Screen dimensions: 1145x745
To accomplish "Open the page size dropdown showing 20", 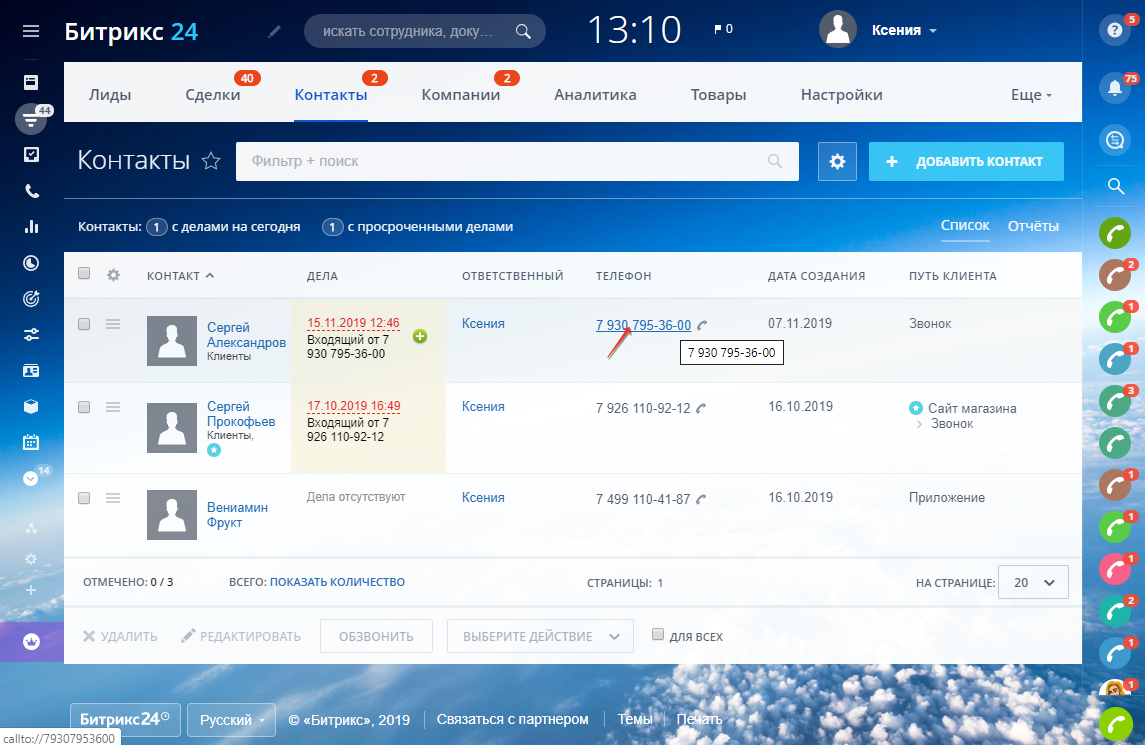I will (x=1033, y=581).
